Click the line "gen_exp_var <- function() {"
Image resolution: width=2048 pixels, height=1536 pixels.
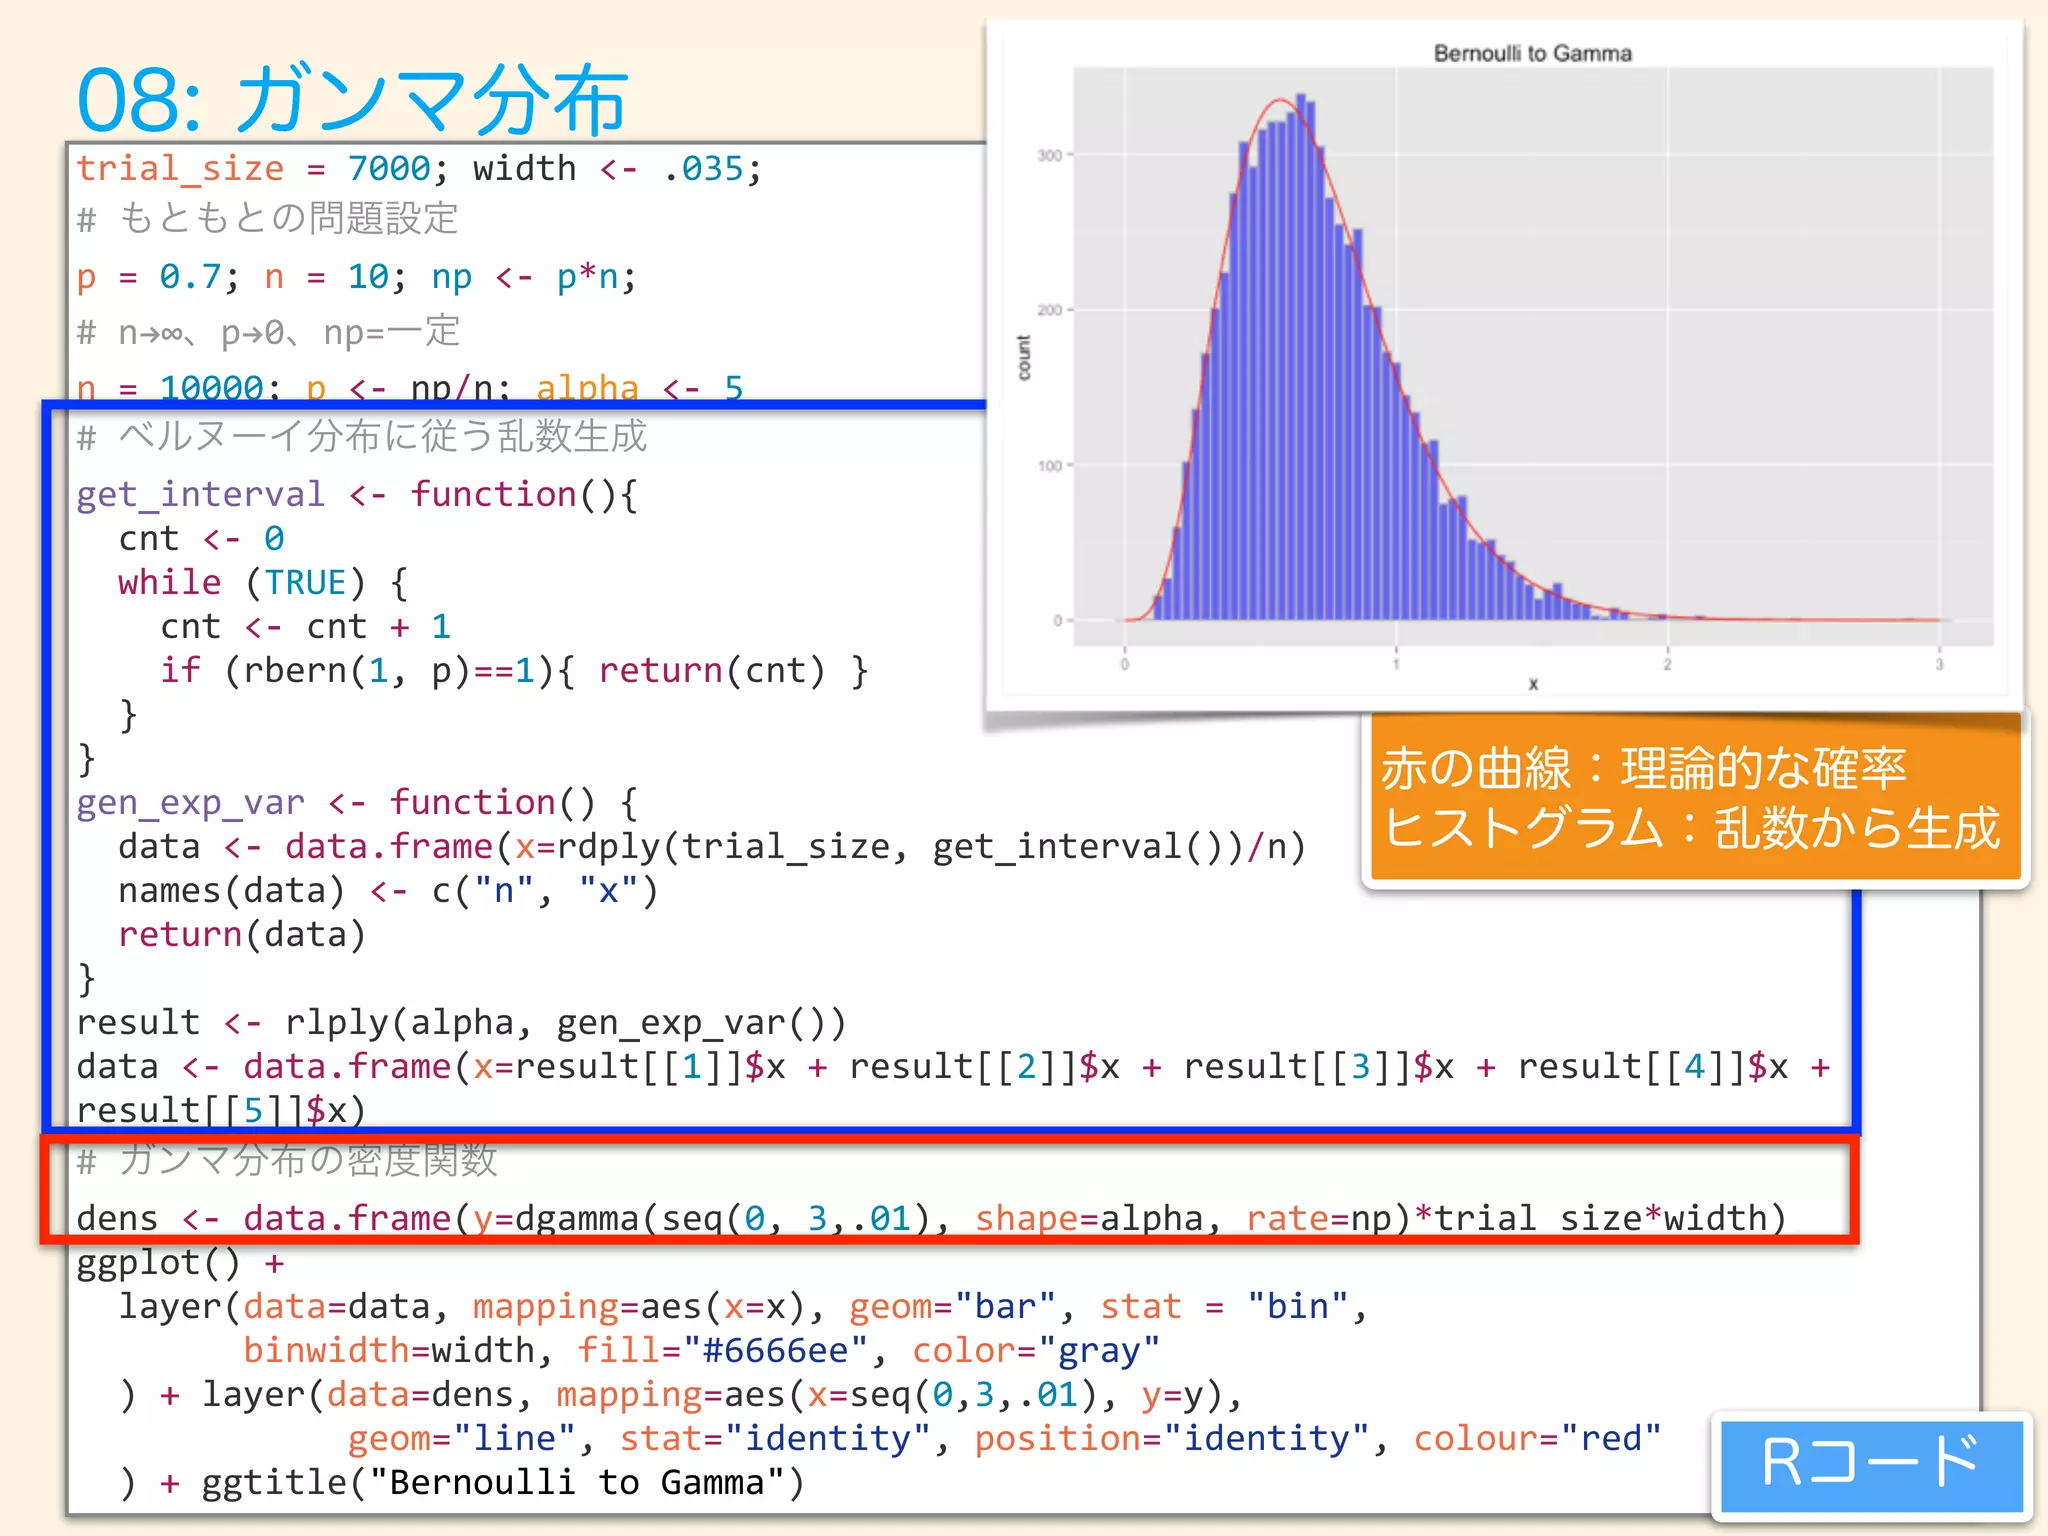[356, 802]
